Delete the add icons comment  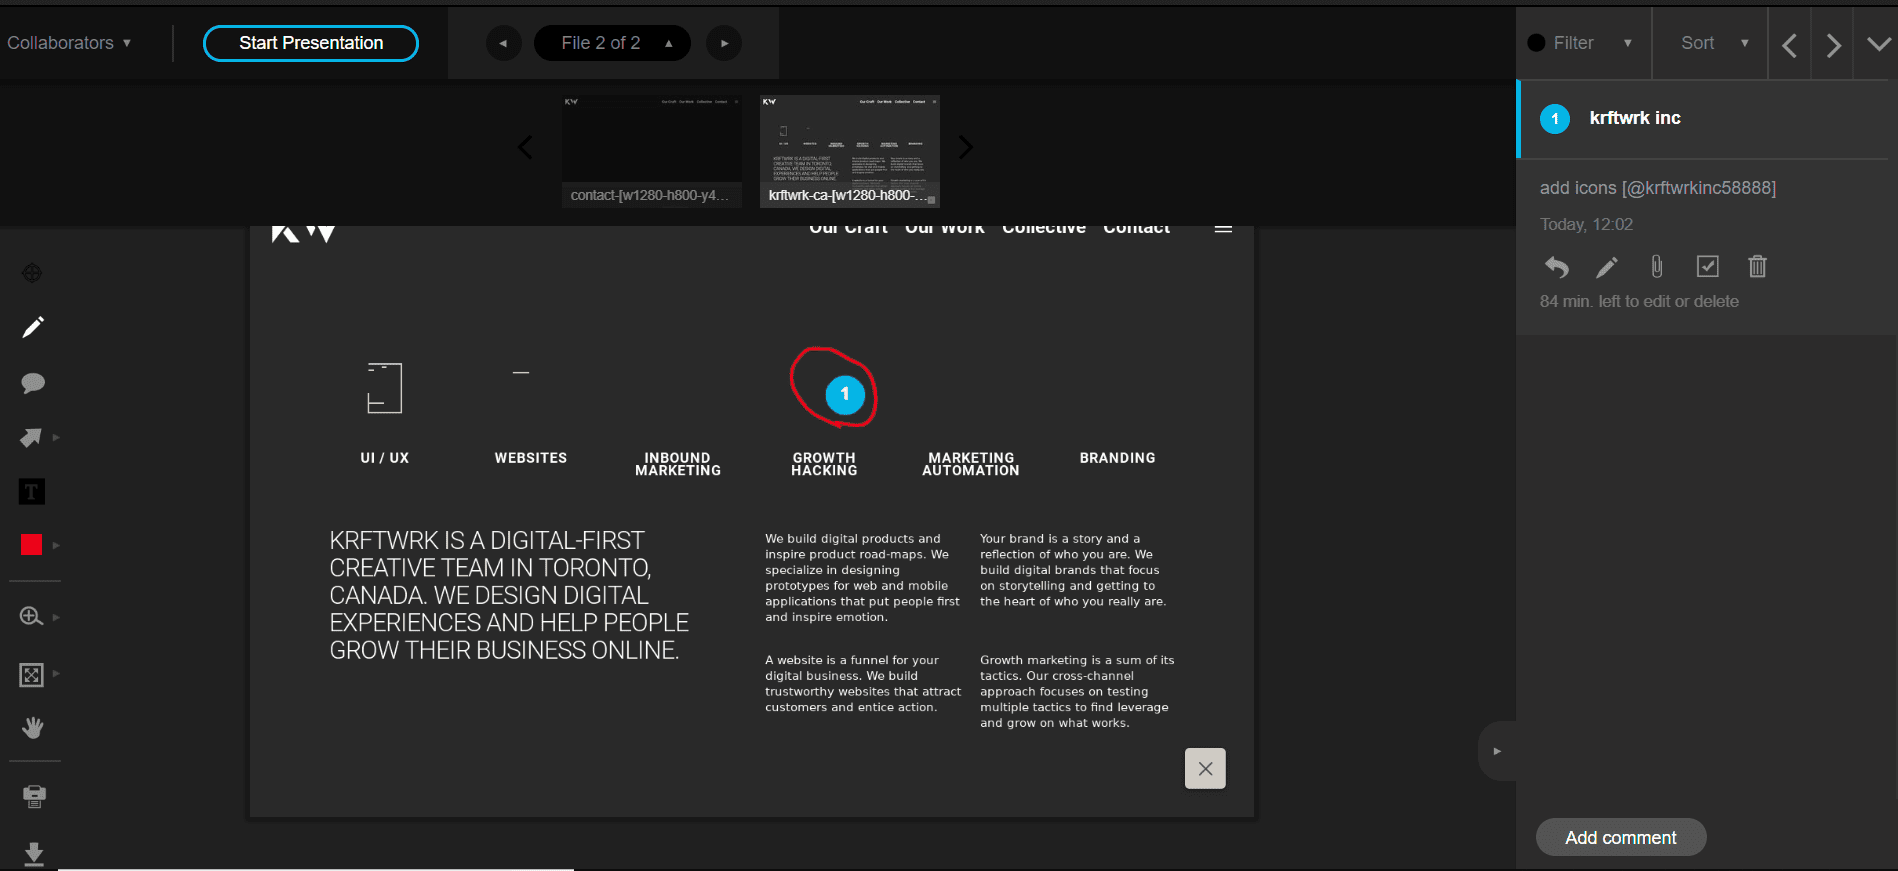(1757, 266)
